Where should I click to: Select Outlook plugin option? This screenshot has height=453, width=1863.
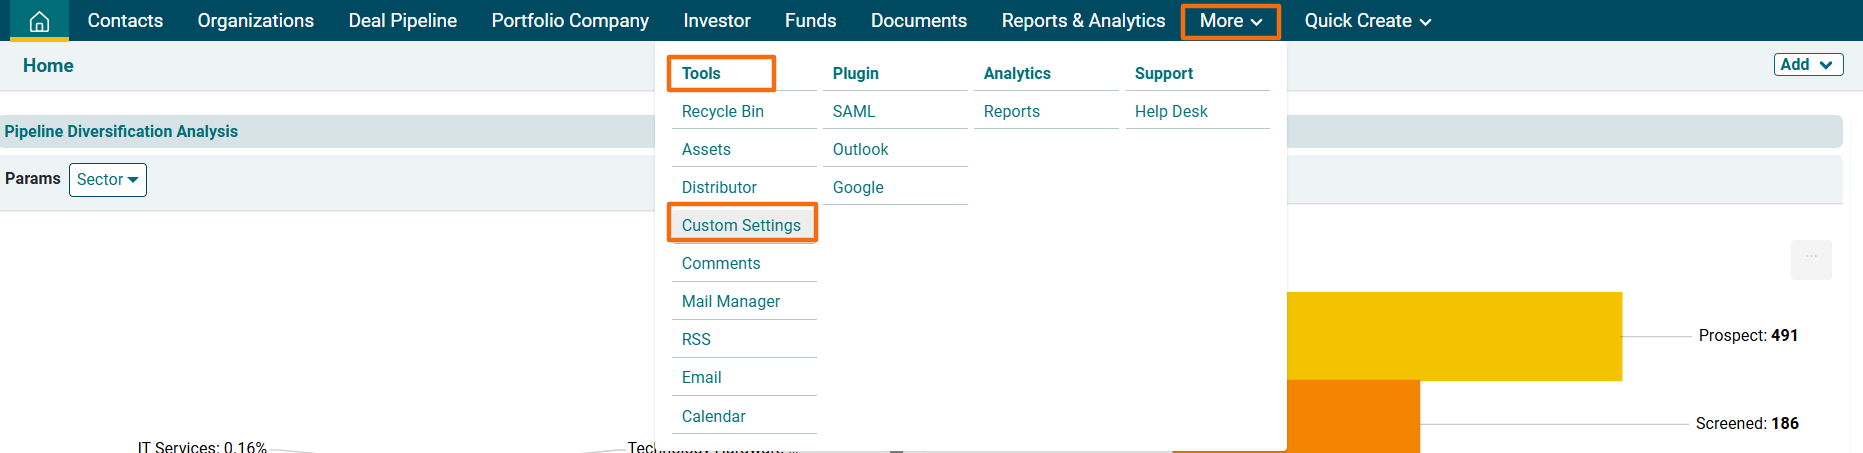click(860, 149)
